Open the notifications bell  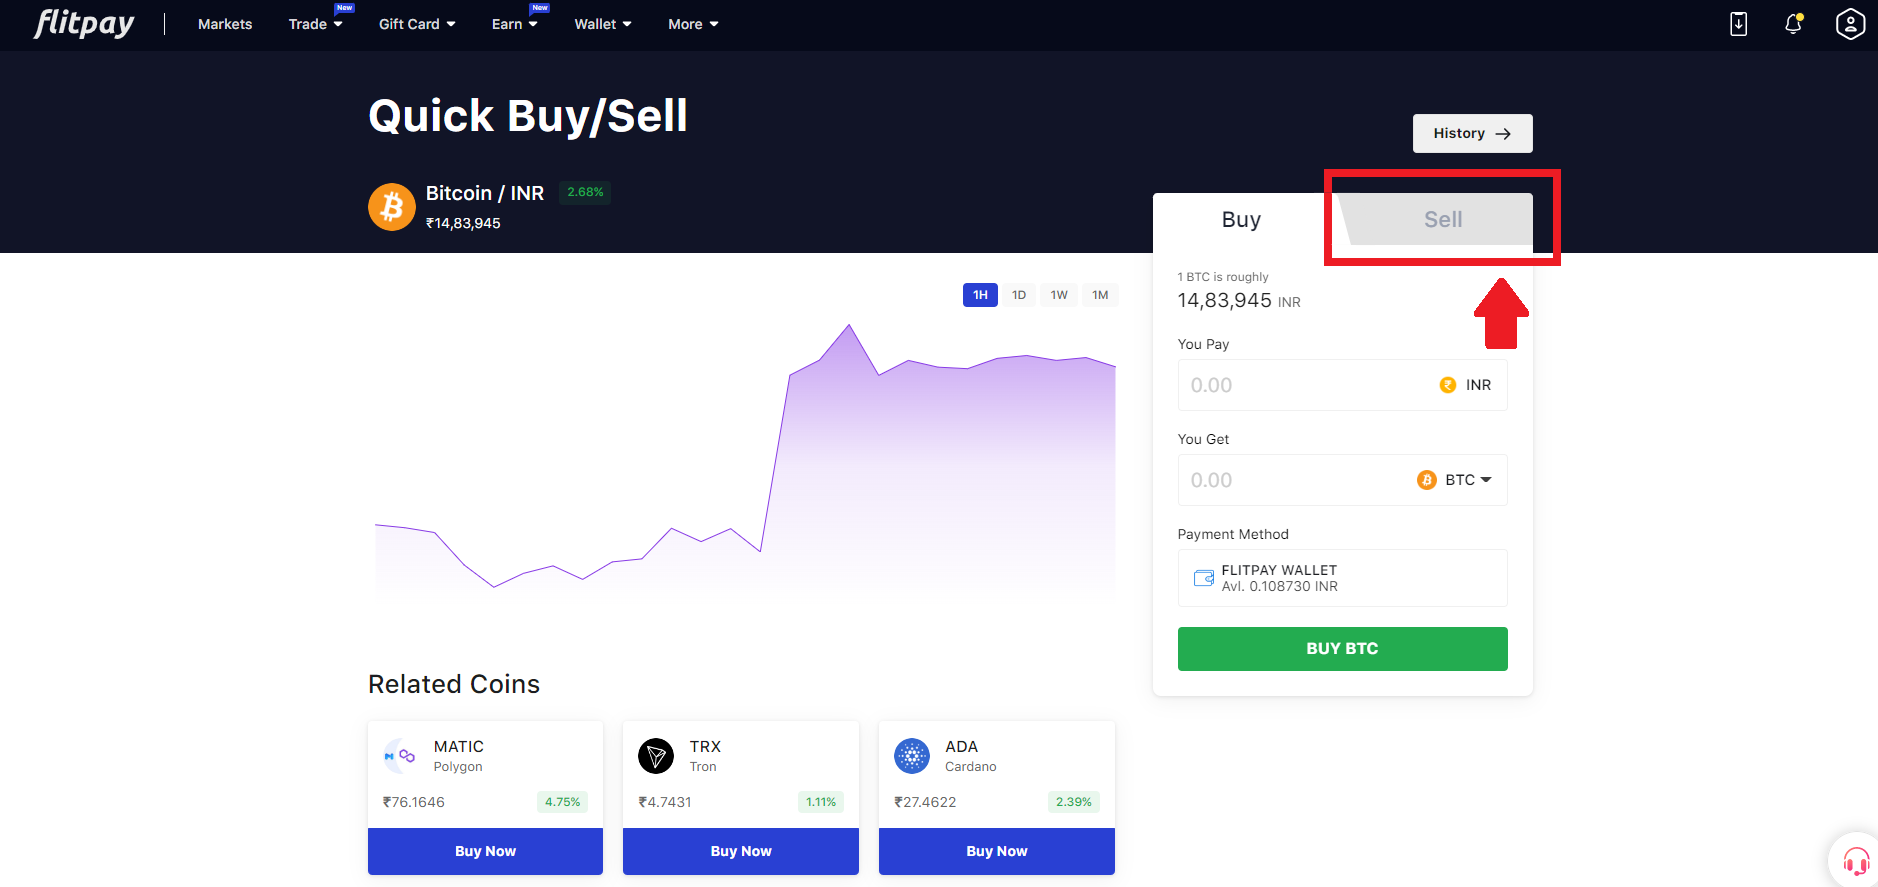[1794, 24]
